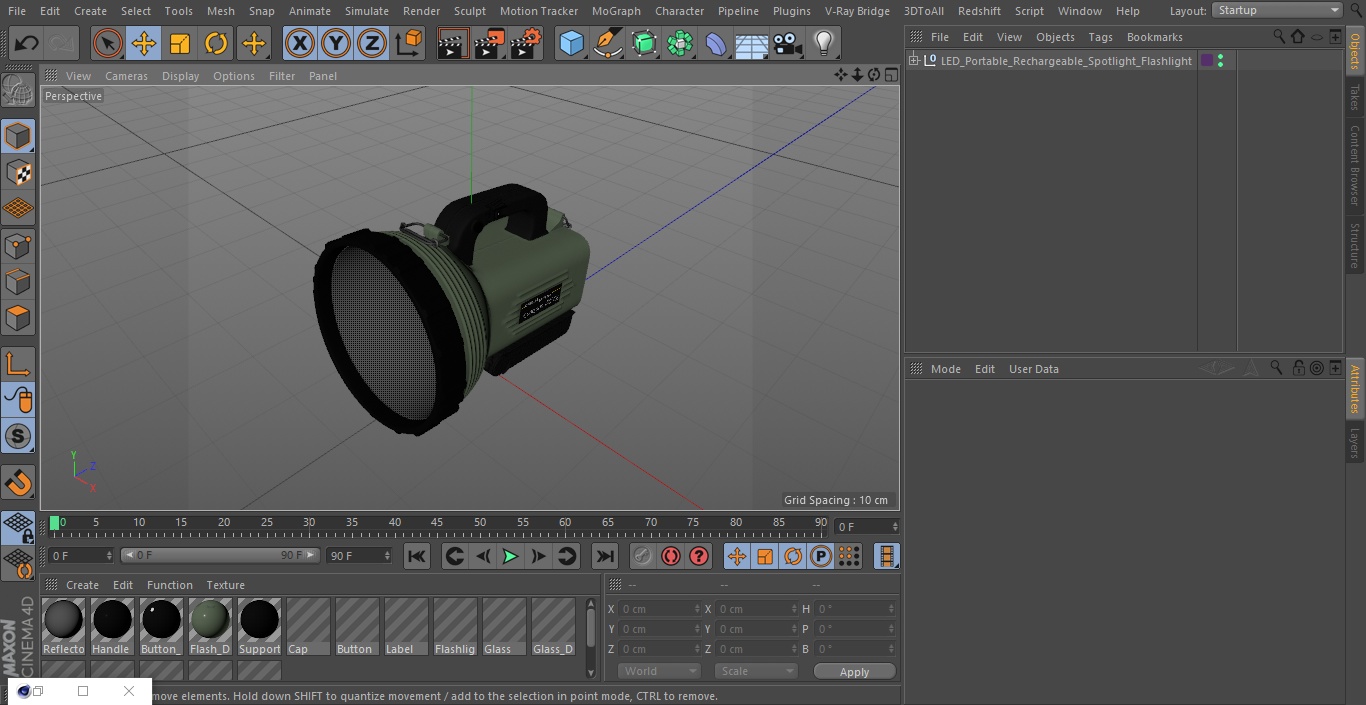Switch to the Content Browser side tab
This screenshot has height=705, width=1366.
tap(1355, 165)
